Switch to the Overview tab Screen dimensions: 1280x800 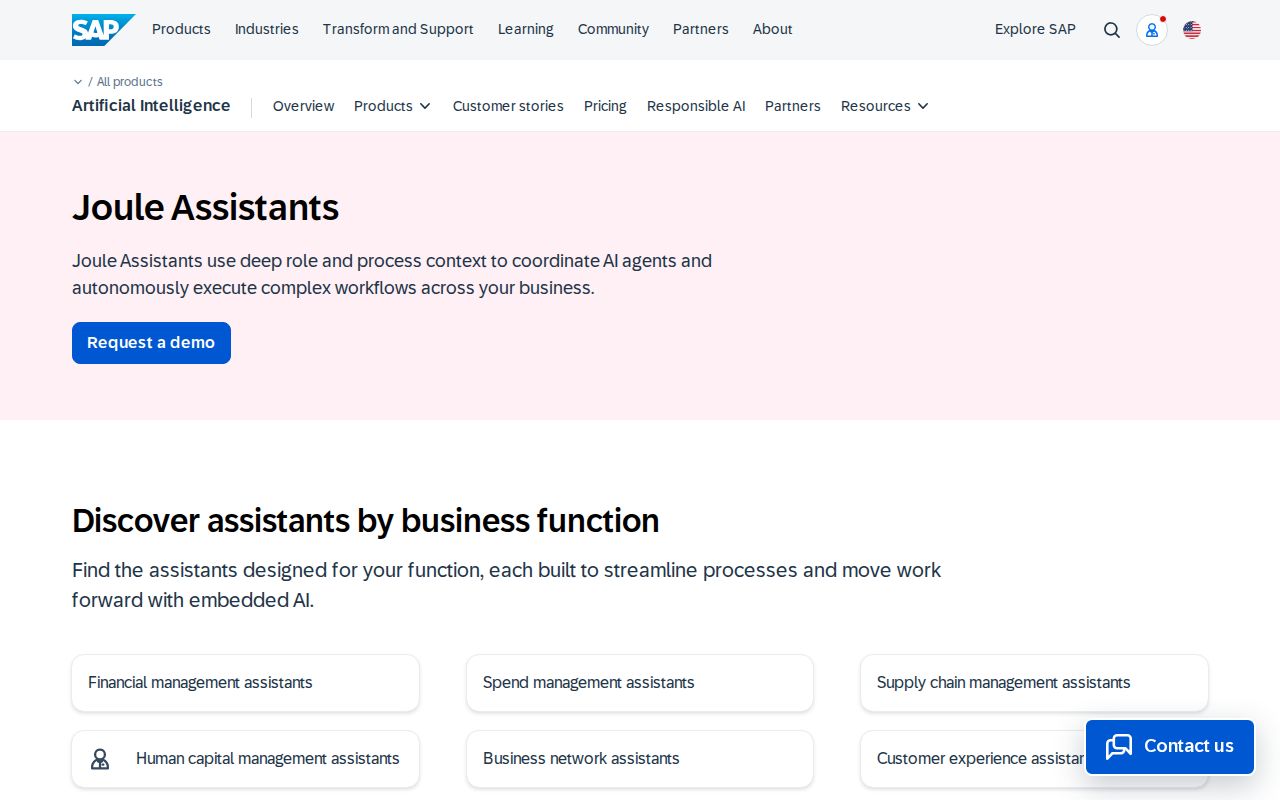pyautogui.click(x=304, y=106)
